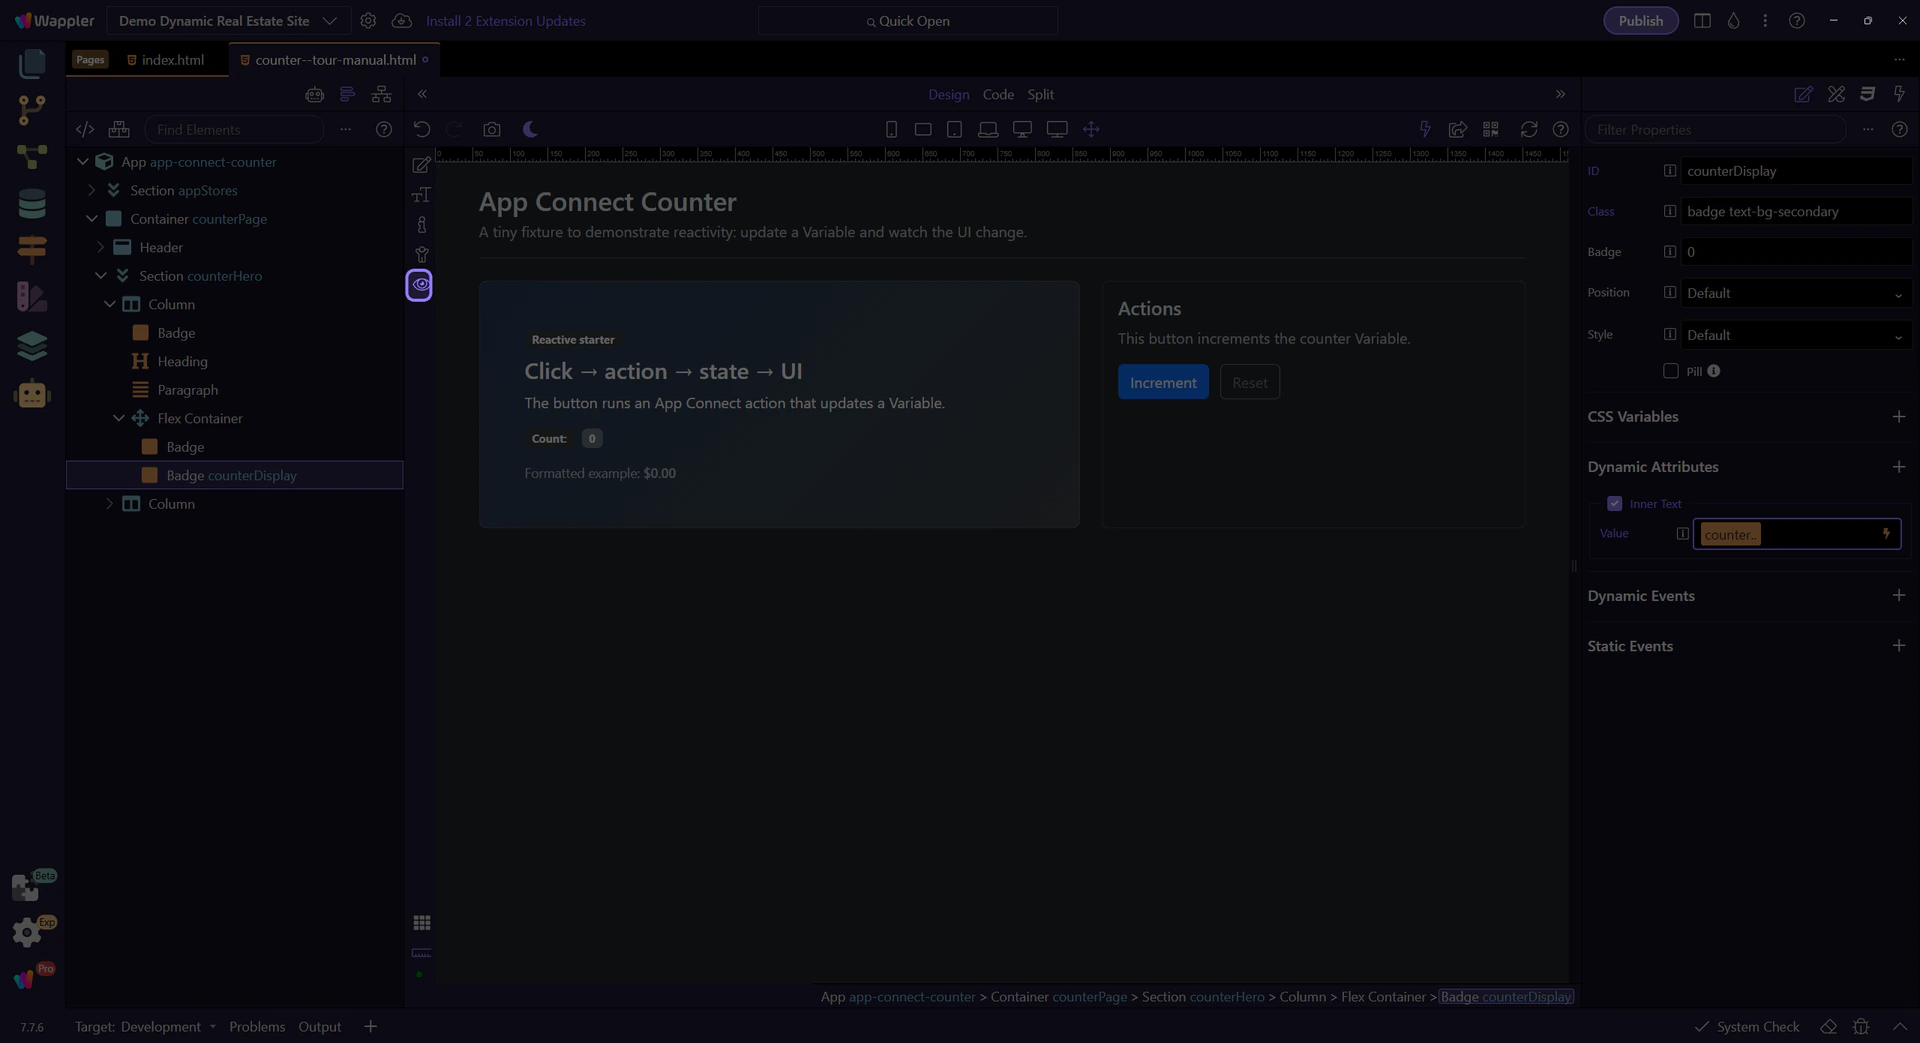Open the index.html tab
Screen dimensions: 1920x1043
tap(172, 60)
